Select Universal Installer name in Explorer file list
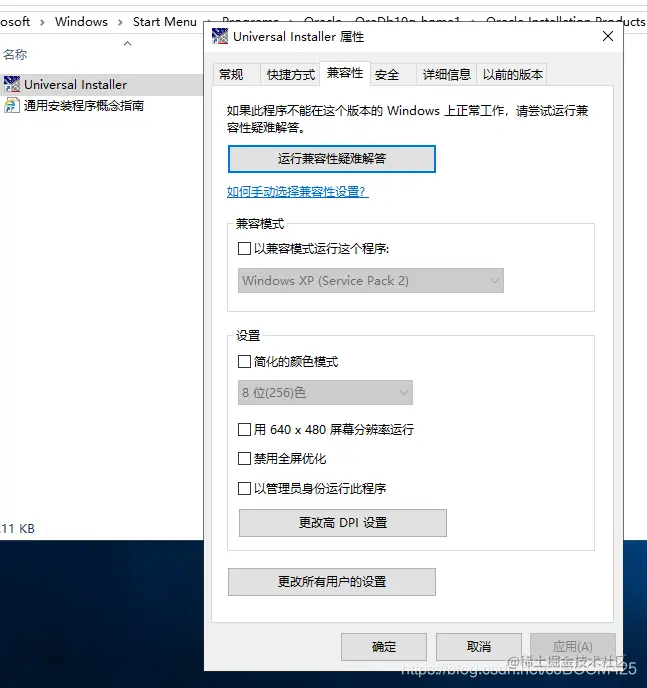The width and height of the screenshot is (647, 688). click(x=75, y=85)
